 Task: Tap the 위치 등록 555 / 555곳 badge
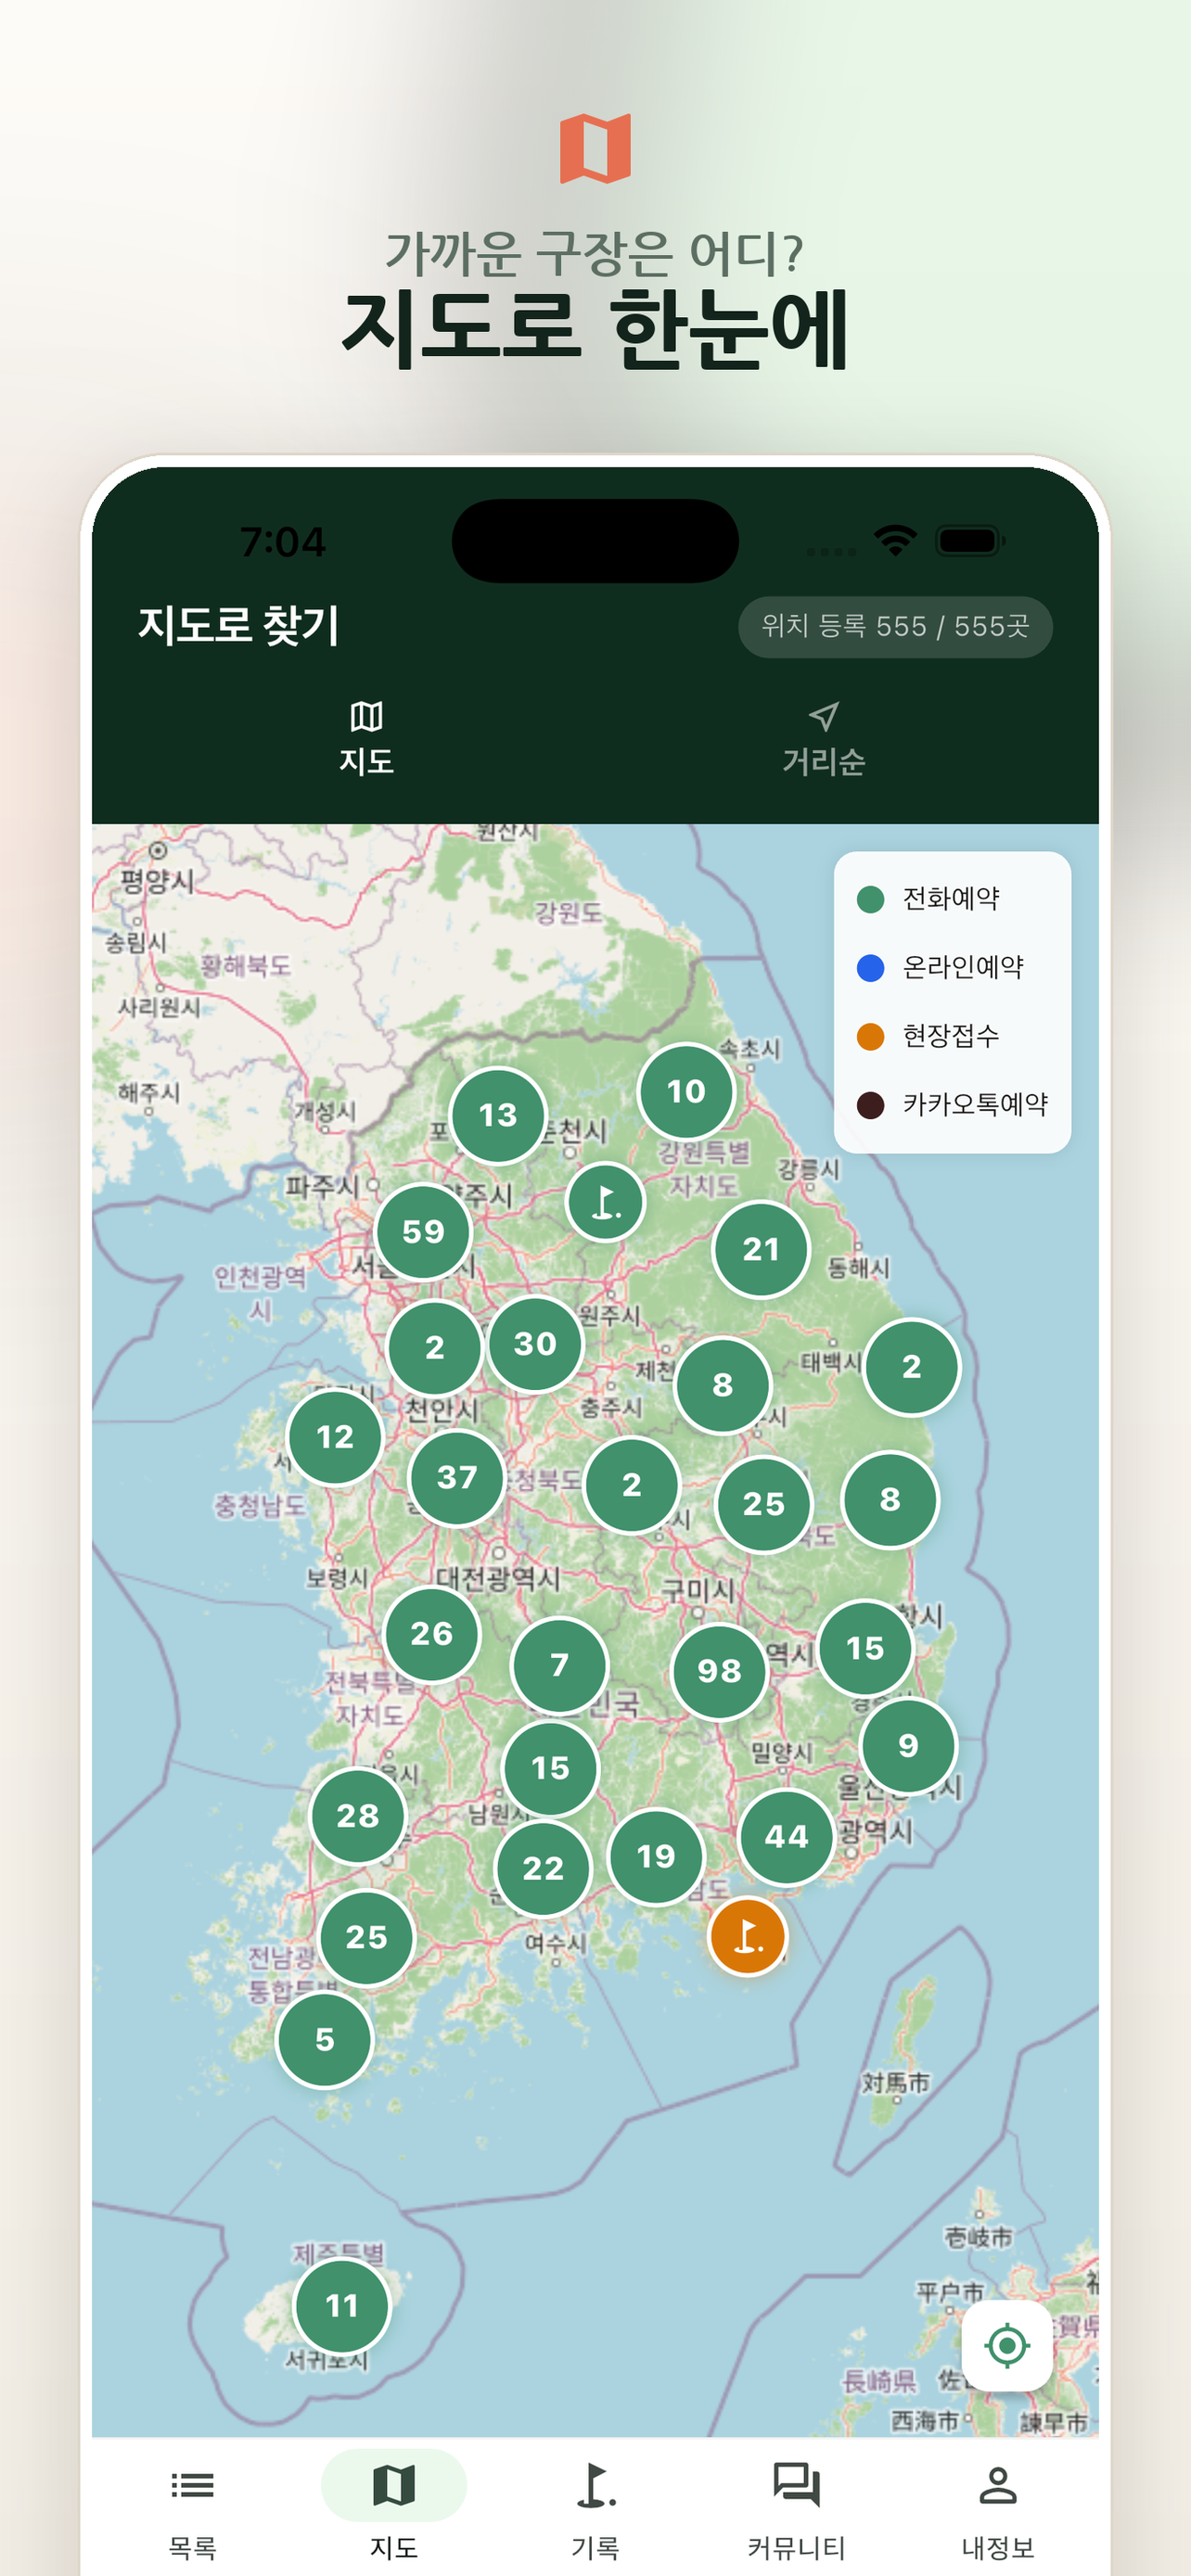(x=895, y=627)
